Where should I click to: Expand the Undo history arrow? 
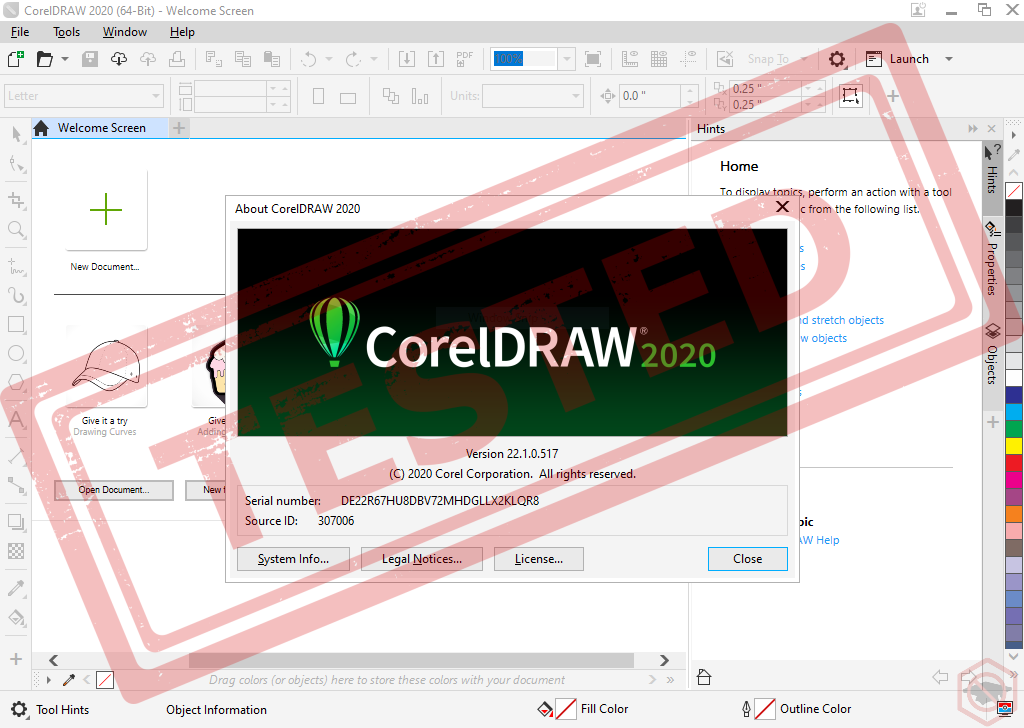coord(328,59)
